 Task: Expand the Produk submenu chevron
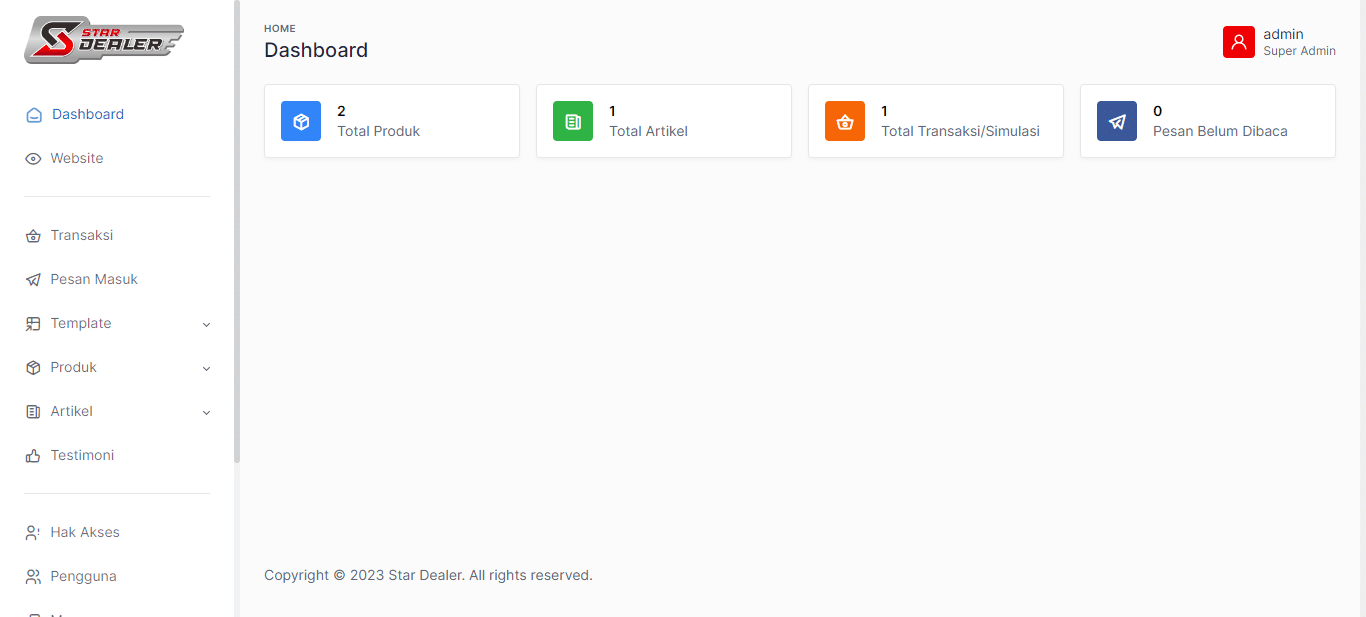tap(207, 368)
